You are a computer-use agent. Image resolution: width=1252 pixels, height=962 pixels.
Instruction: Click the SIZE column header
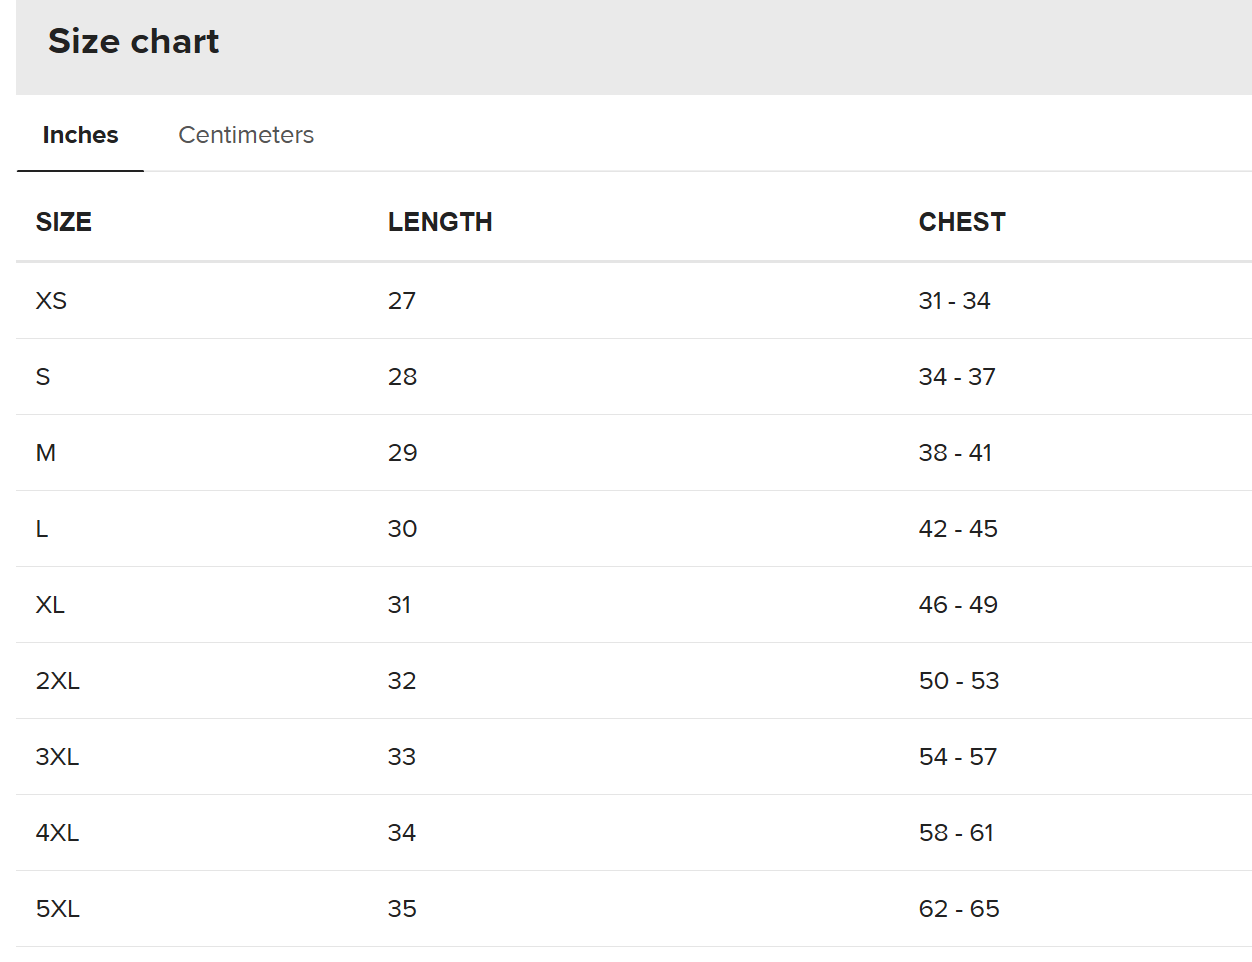point(64,222)
